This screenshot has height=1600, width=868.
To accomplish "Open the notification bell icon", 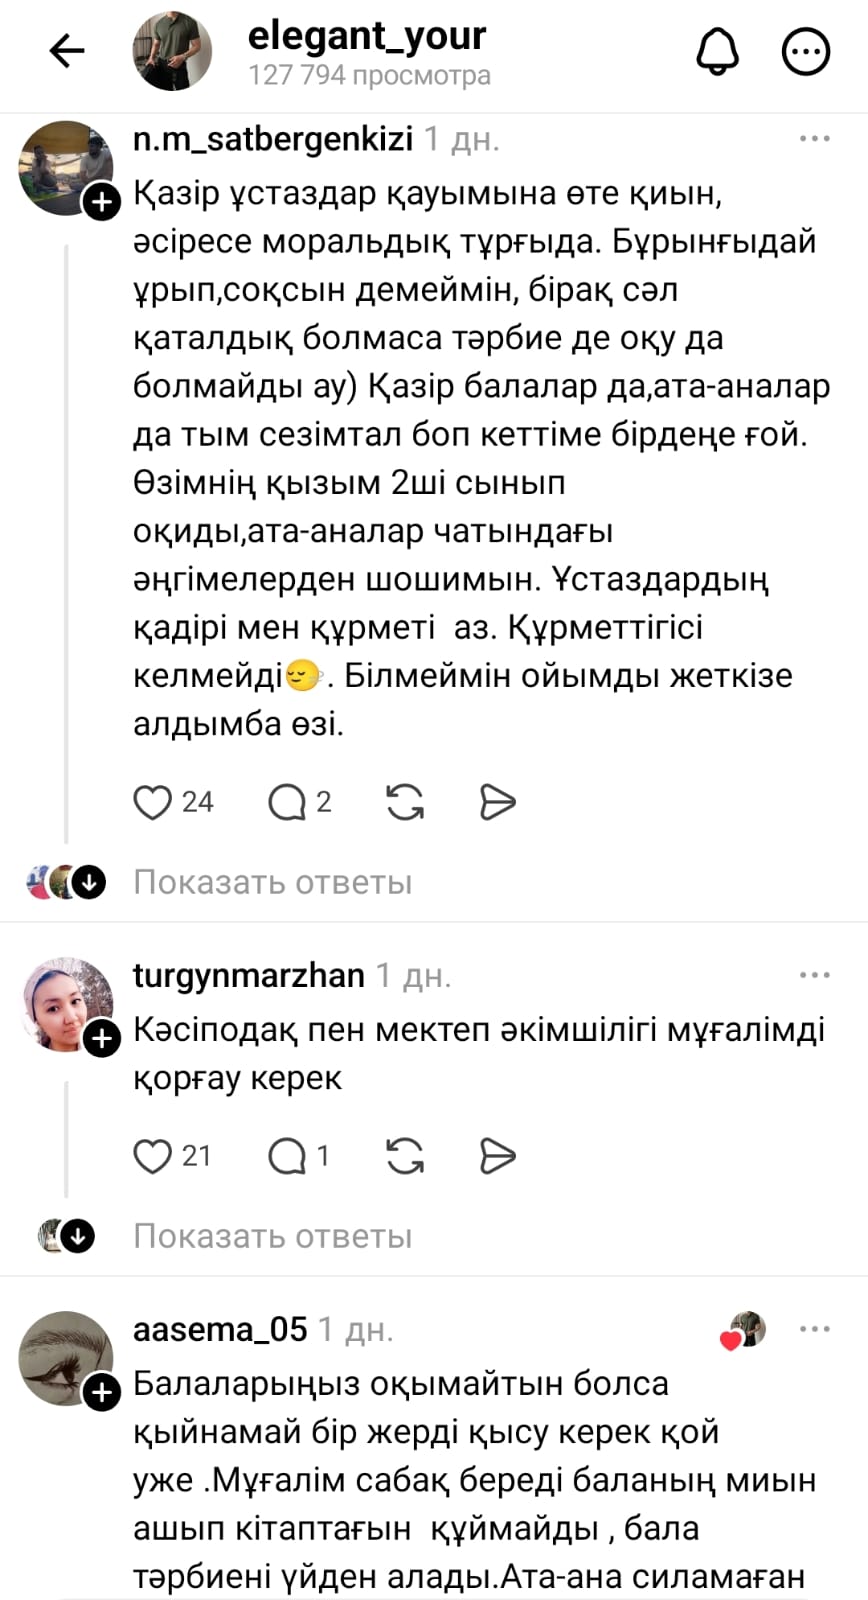I will coord(717,51).
